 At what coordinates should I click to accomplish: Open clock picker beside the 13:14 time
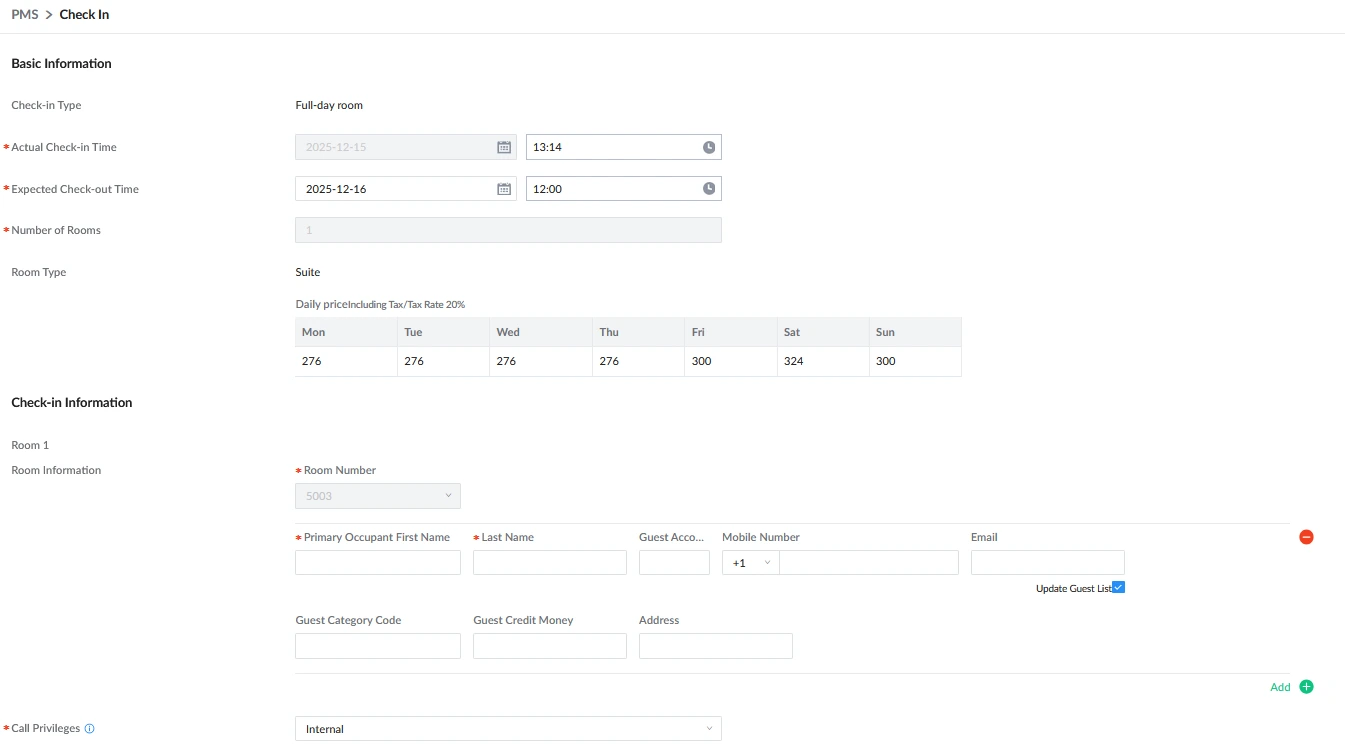[708, 146]
